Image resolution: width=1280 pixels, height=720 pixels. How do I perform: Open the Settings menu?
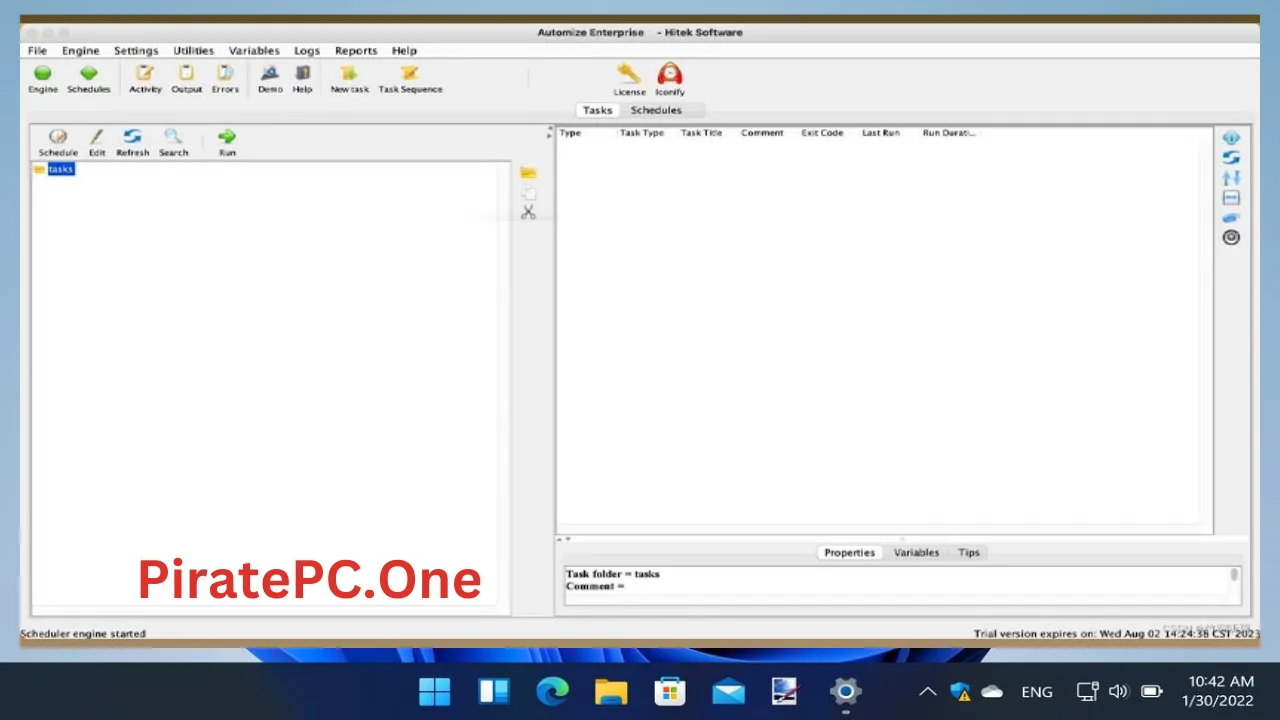[136, 50]
